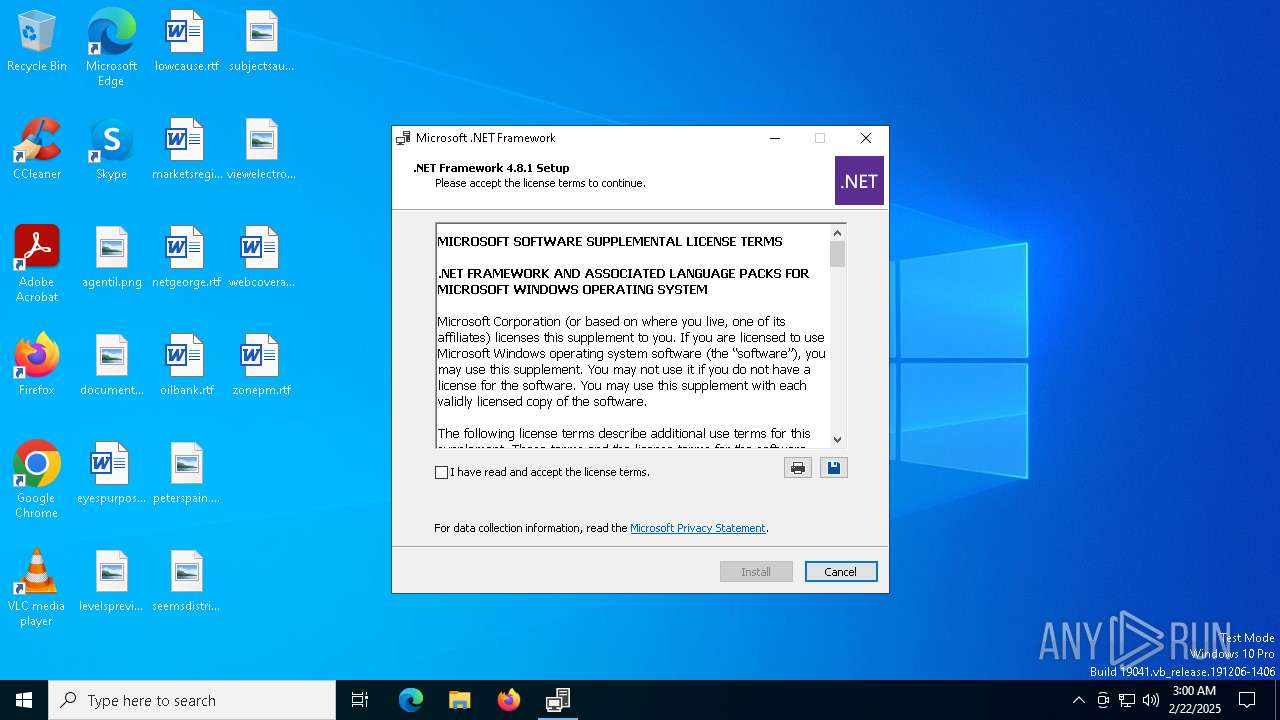Select document... file on desktop
This screenshot has height=720, width=1280.
111,366
